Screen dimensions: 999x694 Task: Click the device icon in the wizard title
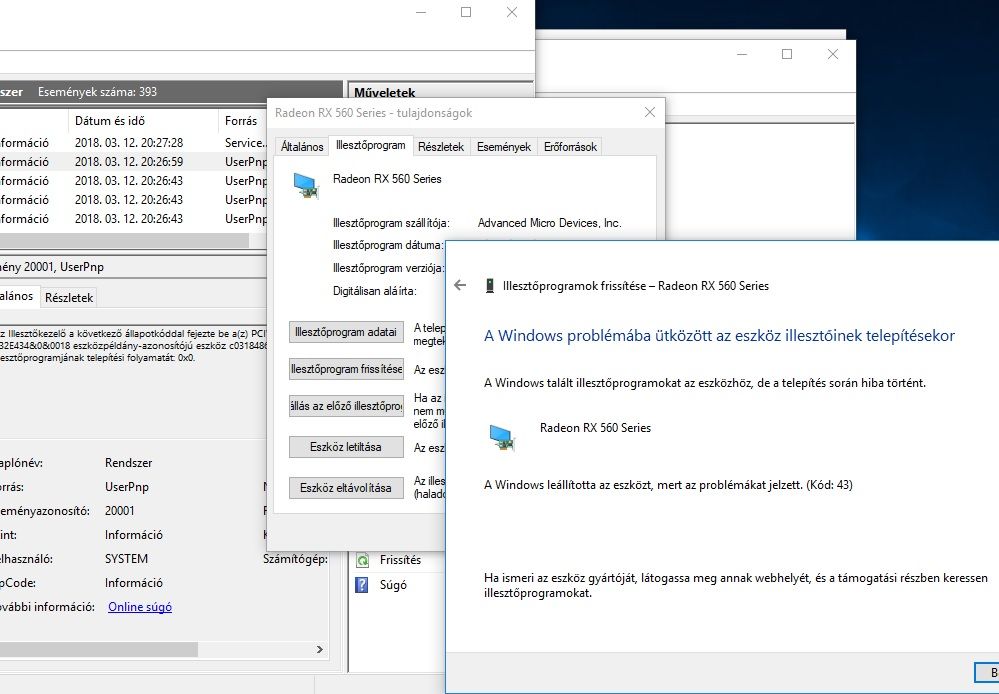point(489,286)
